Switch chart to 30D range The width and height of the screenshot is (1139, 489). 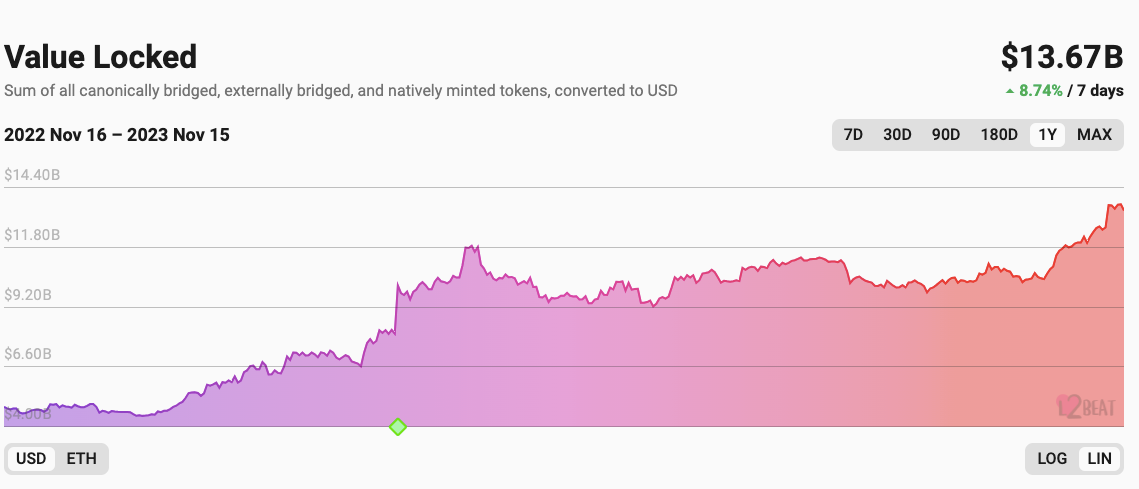[897, 135]
